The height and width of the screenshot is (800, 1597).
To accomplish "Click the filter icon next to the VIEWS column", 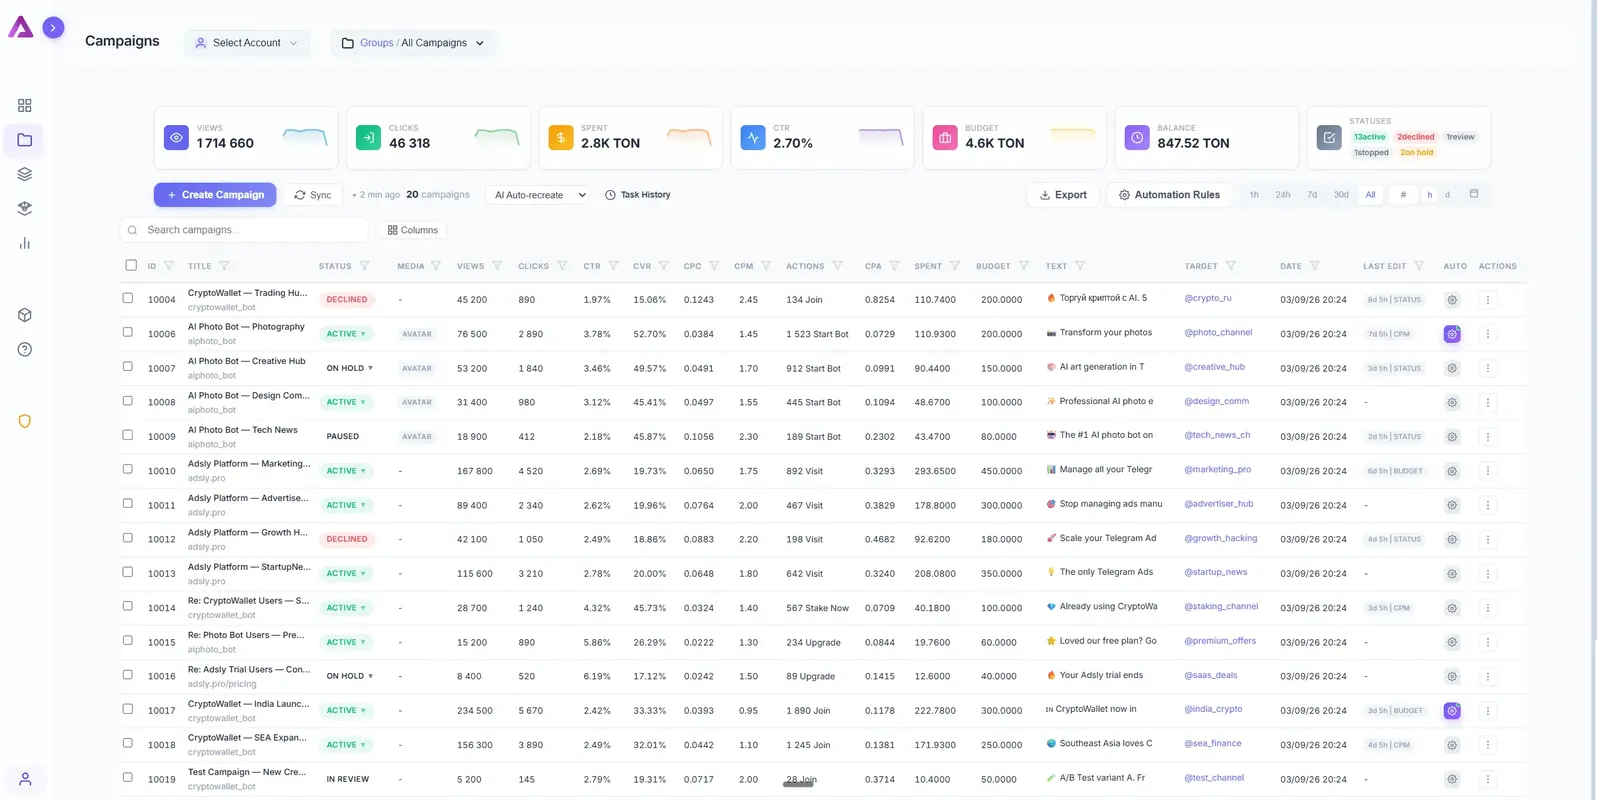I will (497, 266).
